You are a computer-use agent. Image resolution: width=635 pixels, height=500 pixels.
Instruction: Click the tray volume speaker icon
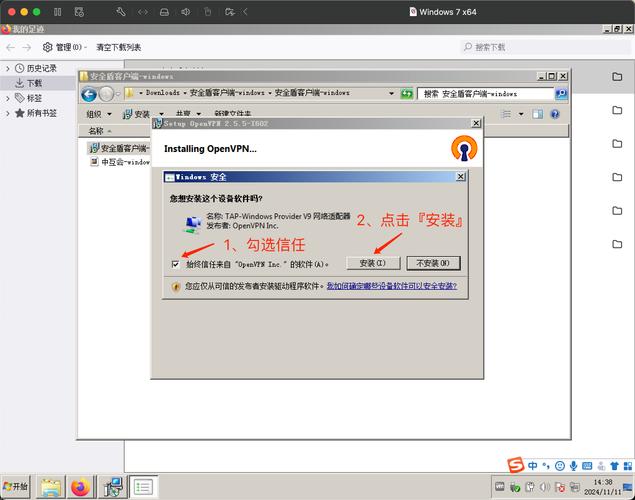click(545, 487)
